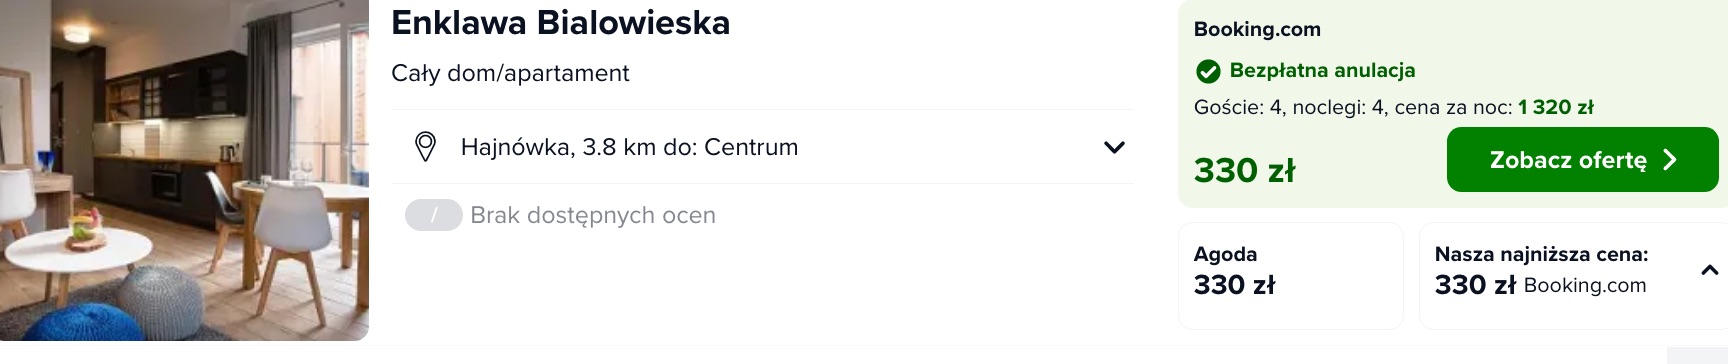Click the location pin icon next to Hajnówka

(x=425, y=147)
